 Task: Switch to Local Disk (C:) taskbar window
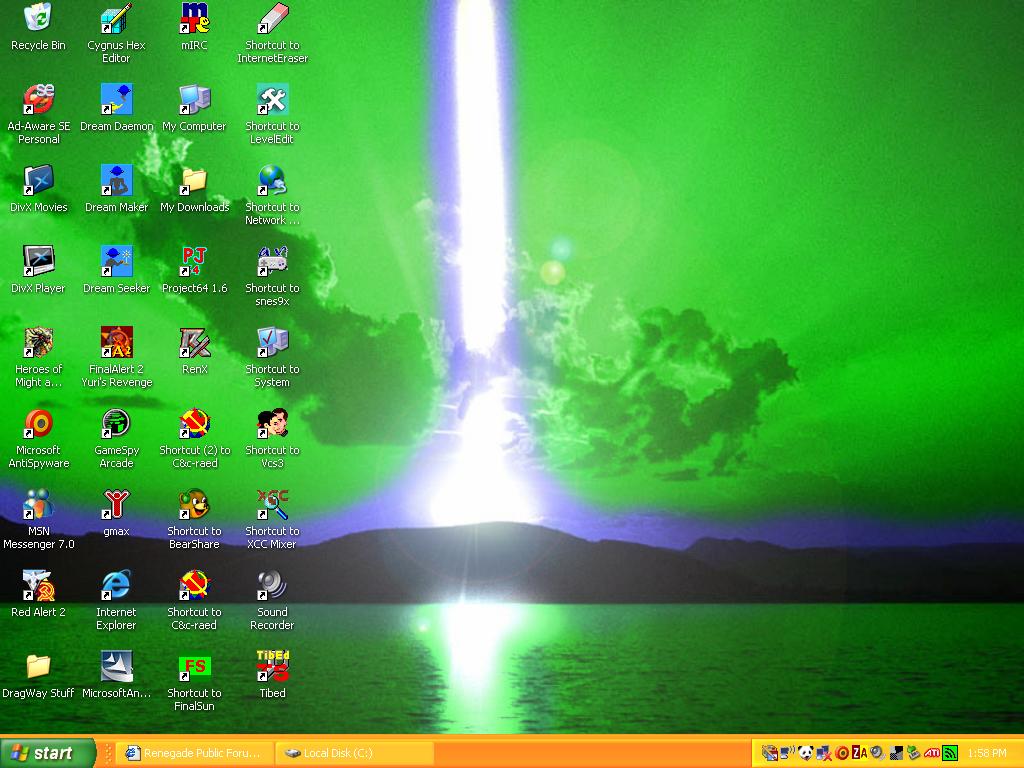point(355,753)
